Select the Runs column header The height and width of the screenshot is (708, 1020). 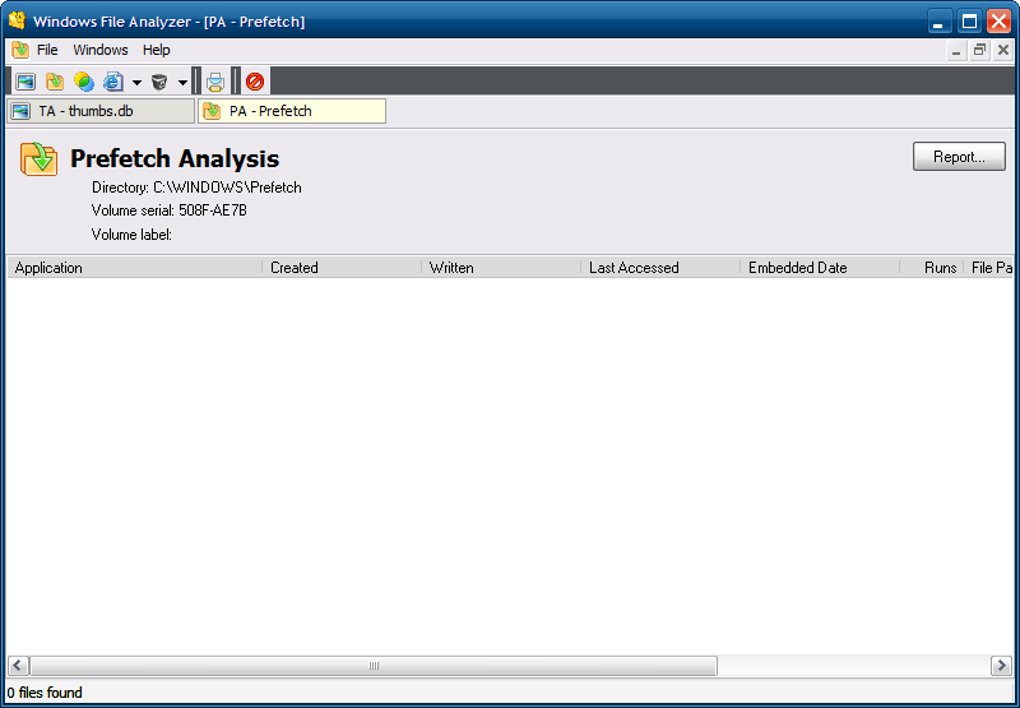coord(939,267)
